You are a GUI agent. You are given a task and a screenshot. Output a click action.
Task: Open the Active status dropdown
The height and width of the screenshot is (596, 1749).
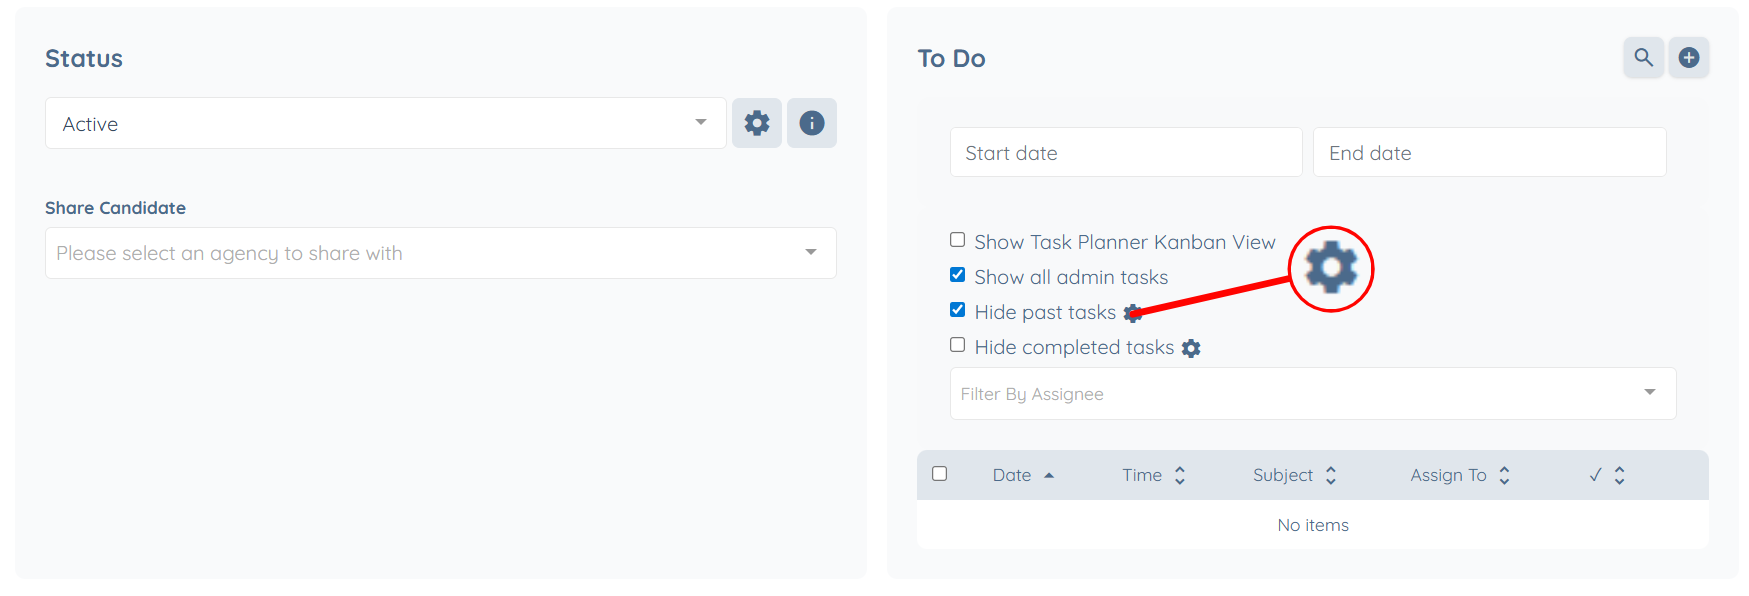[386, 123]
